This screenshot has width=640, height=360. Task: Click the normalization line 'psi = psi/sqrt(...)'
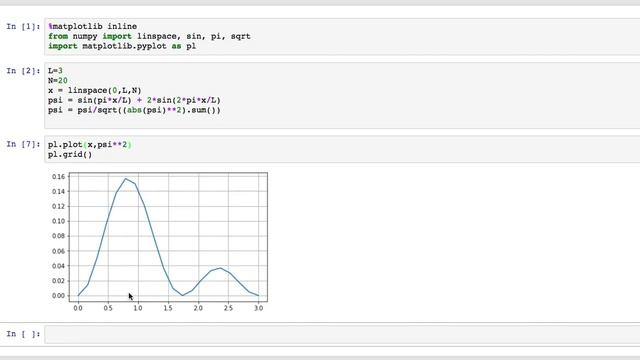click(134, 110)
